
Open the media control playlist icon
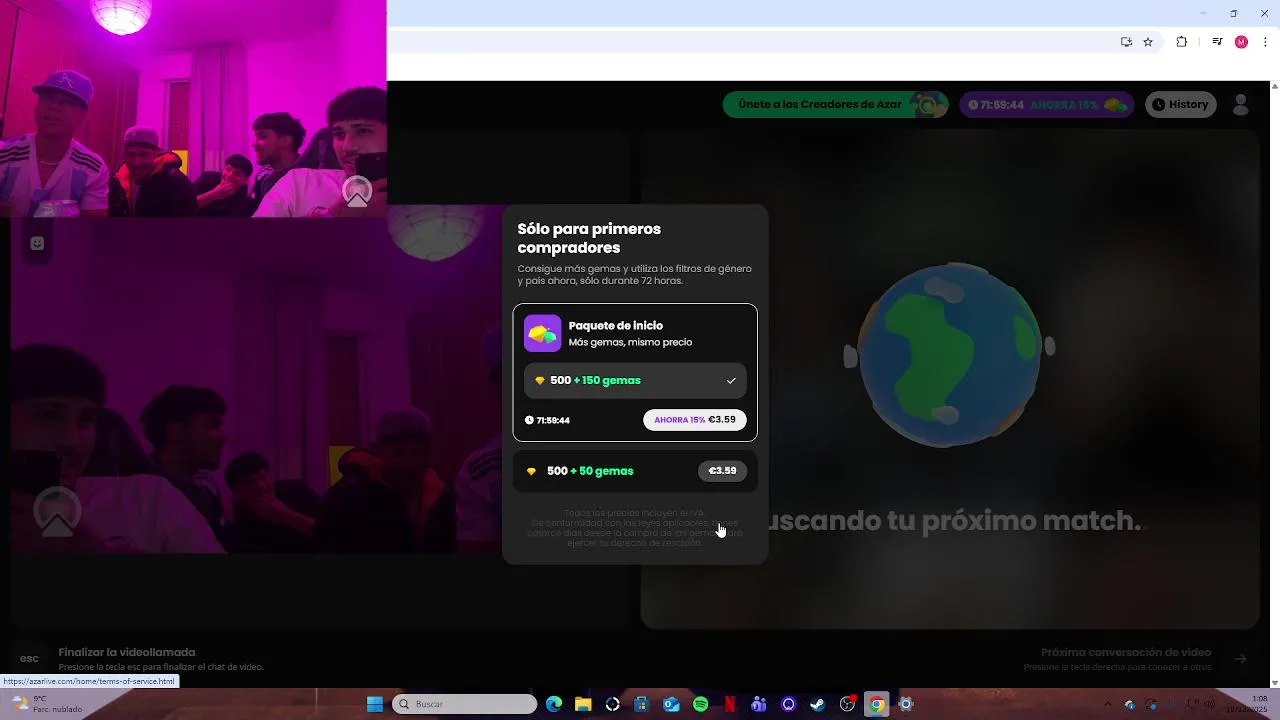[x=1217, y=42]
